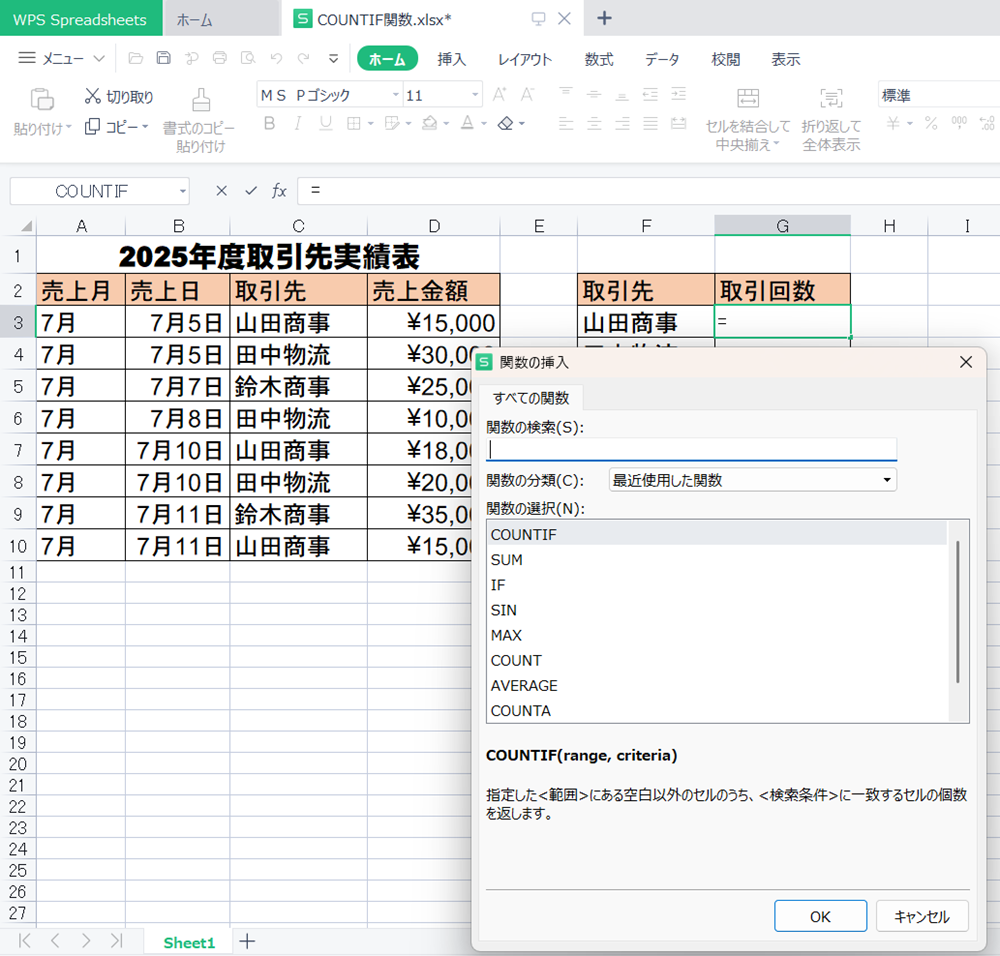Click the Print icon in quick toolbar
1000x956 pixels.
(219, 58)
